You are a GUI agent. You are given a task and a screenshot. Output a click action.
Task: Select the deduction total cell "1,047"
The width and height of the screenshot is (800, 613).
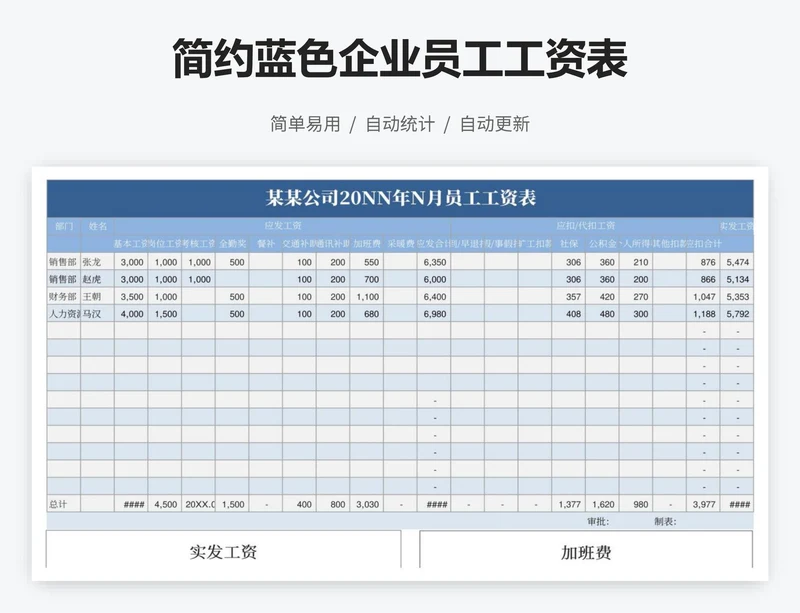click(703, 297)
